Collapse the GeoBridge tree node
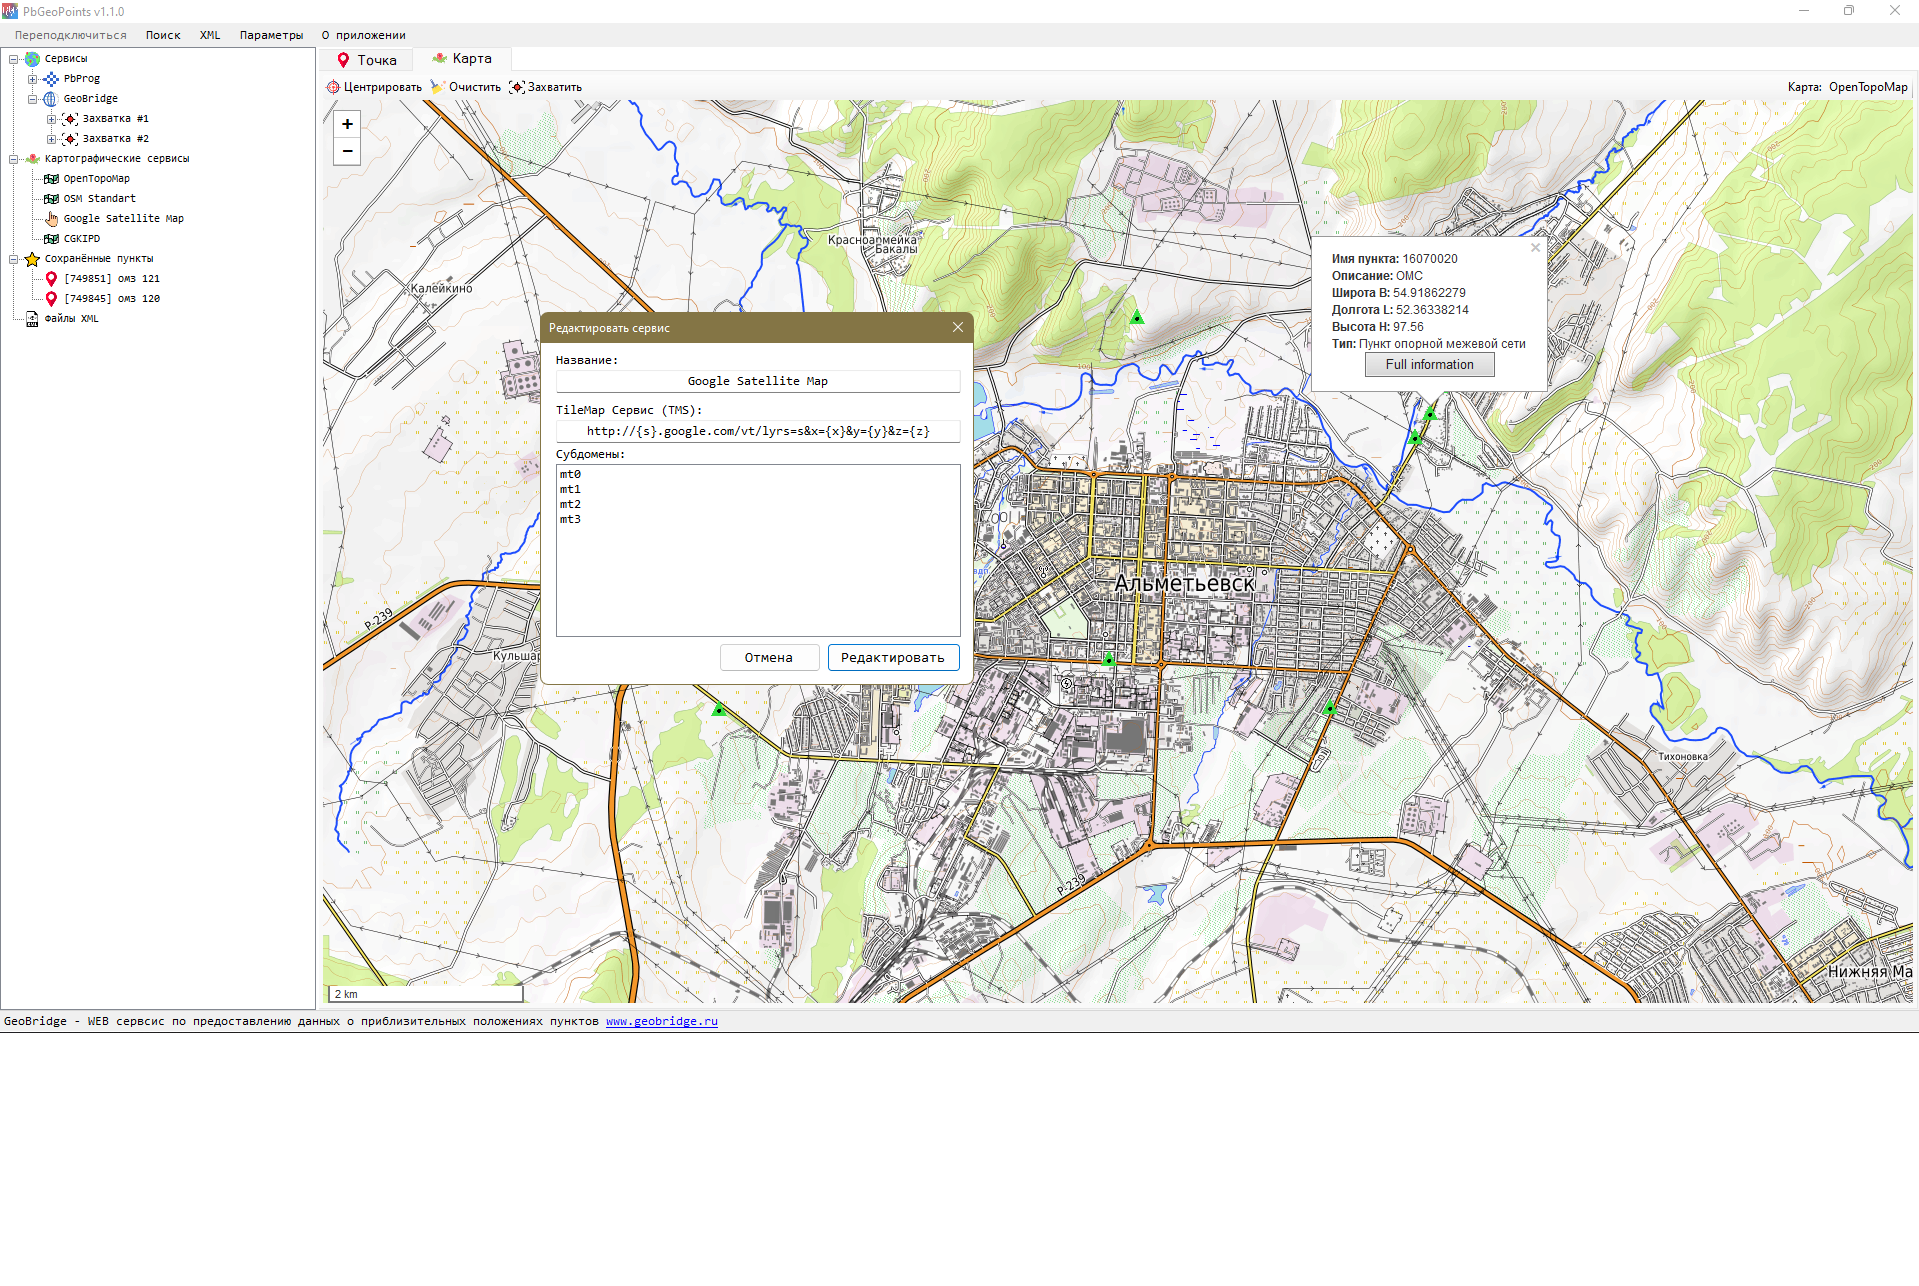This screenshot has height=1286, width=1919. coord(32,99)
